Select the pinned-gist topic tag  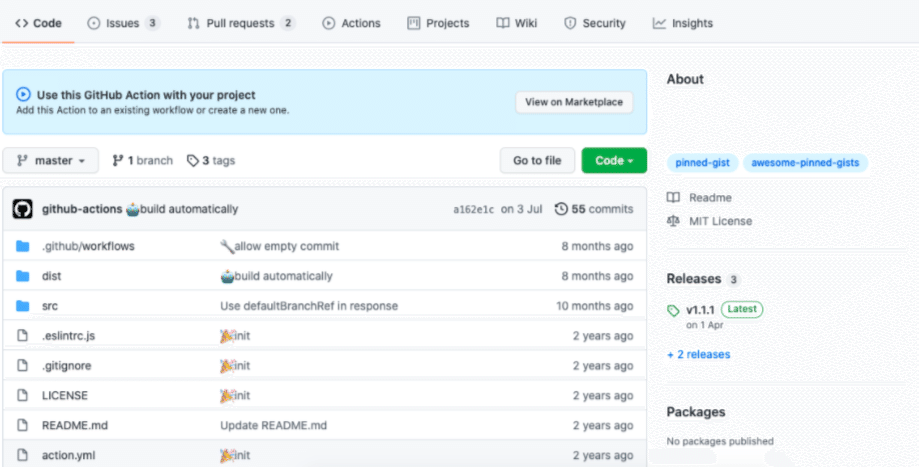click(x=702, y=163)
